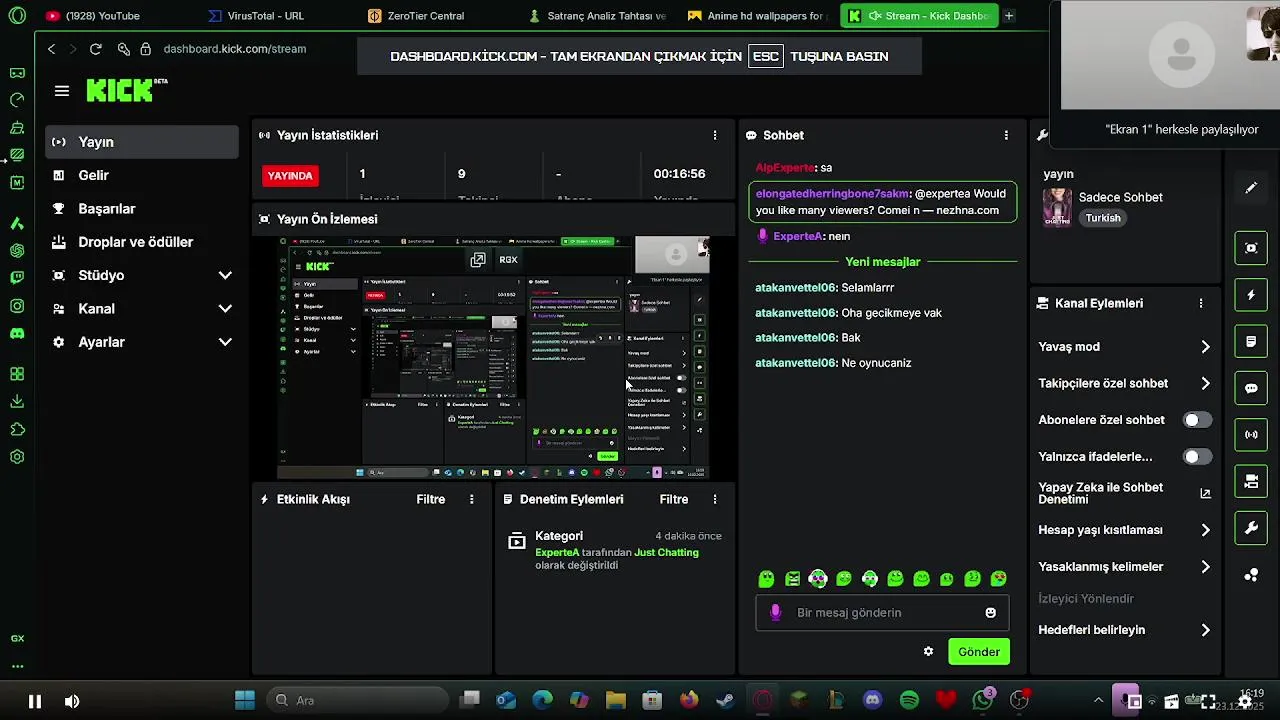Pause the video playback
The height and width of the screenshot is (720, 1280).
click(35, 701)
